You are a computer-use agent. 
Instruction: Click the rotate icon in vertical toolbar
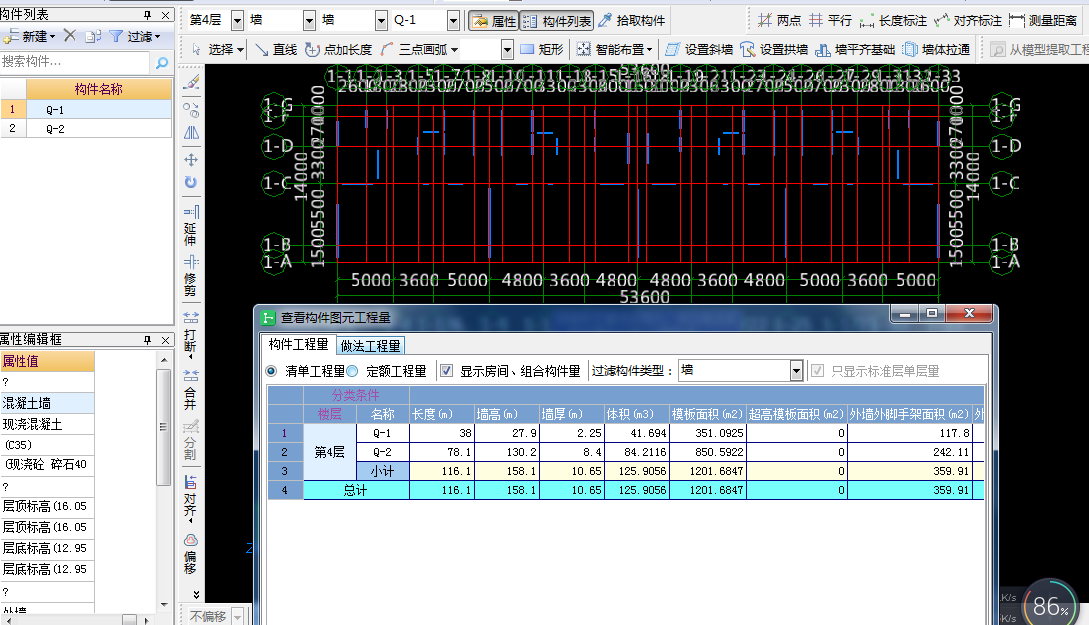click(192, 182)
